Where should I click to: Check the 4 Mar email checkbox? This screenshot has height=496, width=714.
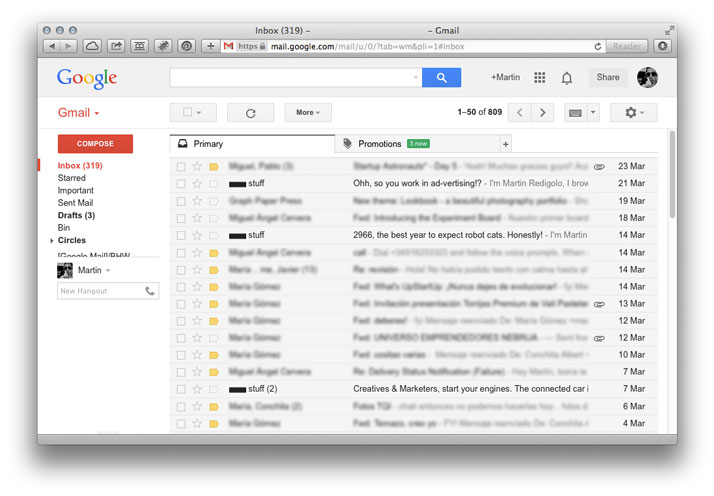coord(181,424)
